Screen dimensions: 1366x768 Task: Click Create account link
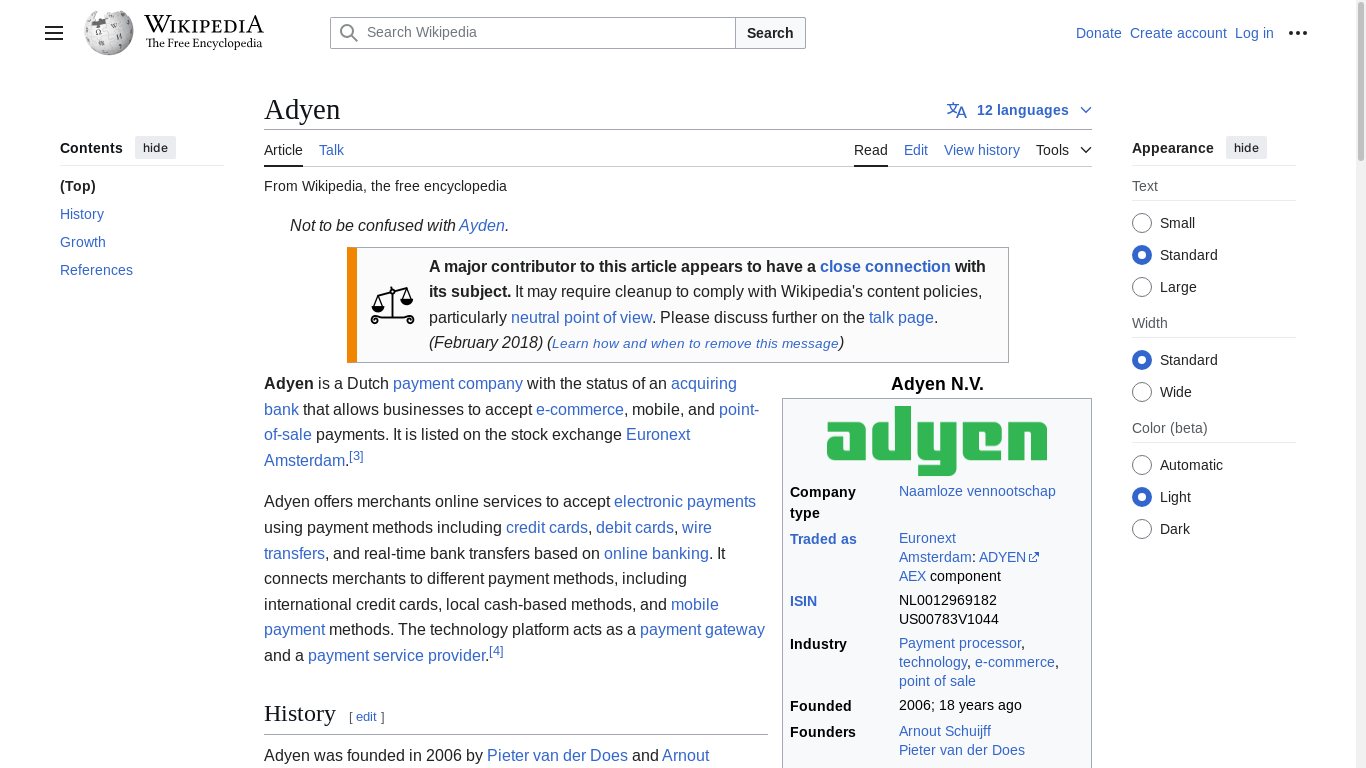[x=1178, y=33]
